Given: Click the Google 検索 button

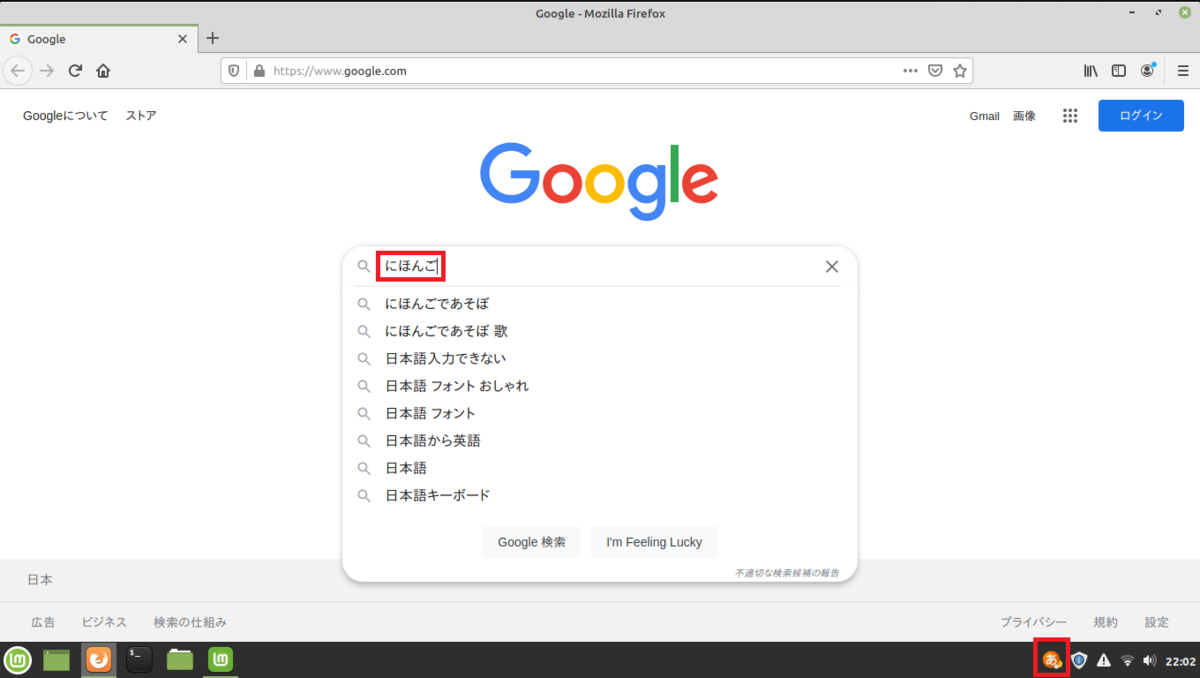Looking at the screenshot, I should [531, 542].
